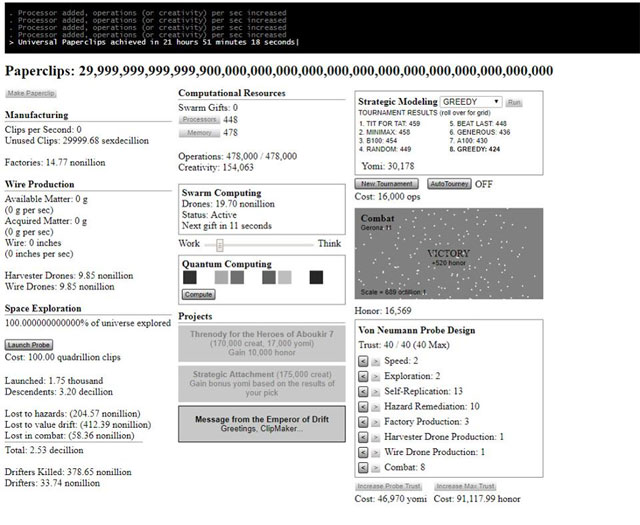Viewport: 640px width, 525px height.
Task: Launch a probe in Space Exploration
Action: [29, 345]
